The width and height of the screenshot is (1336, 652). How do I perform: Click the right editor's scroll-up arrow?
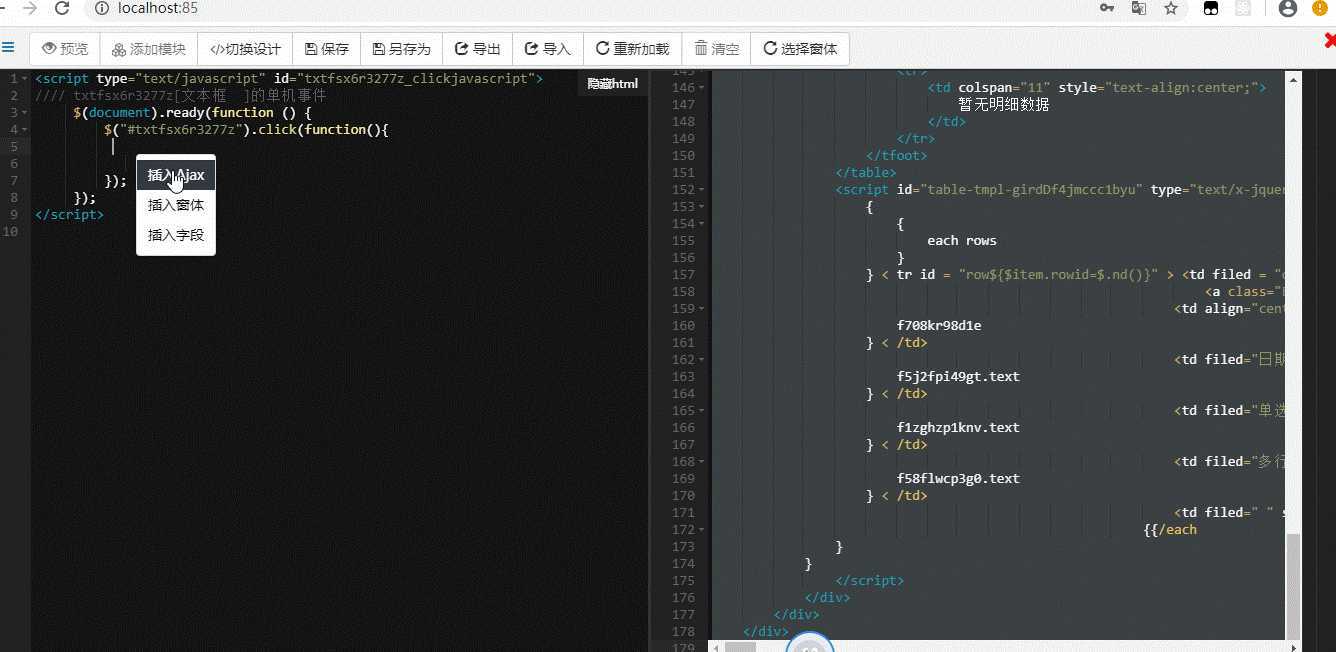[1293, 79]
